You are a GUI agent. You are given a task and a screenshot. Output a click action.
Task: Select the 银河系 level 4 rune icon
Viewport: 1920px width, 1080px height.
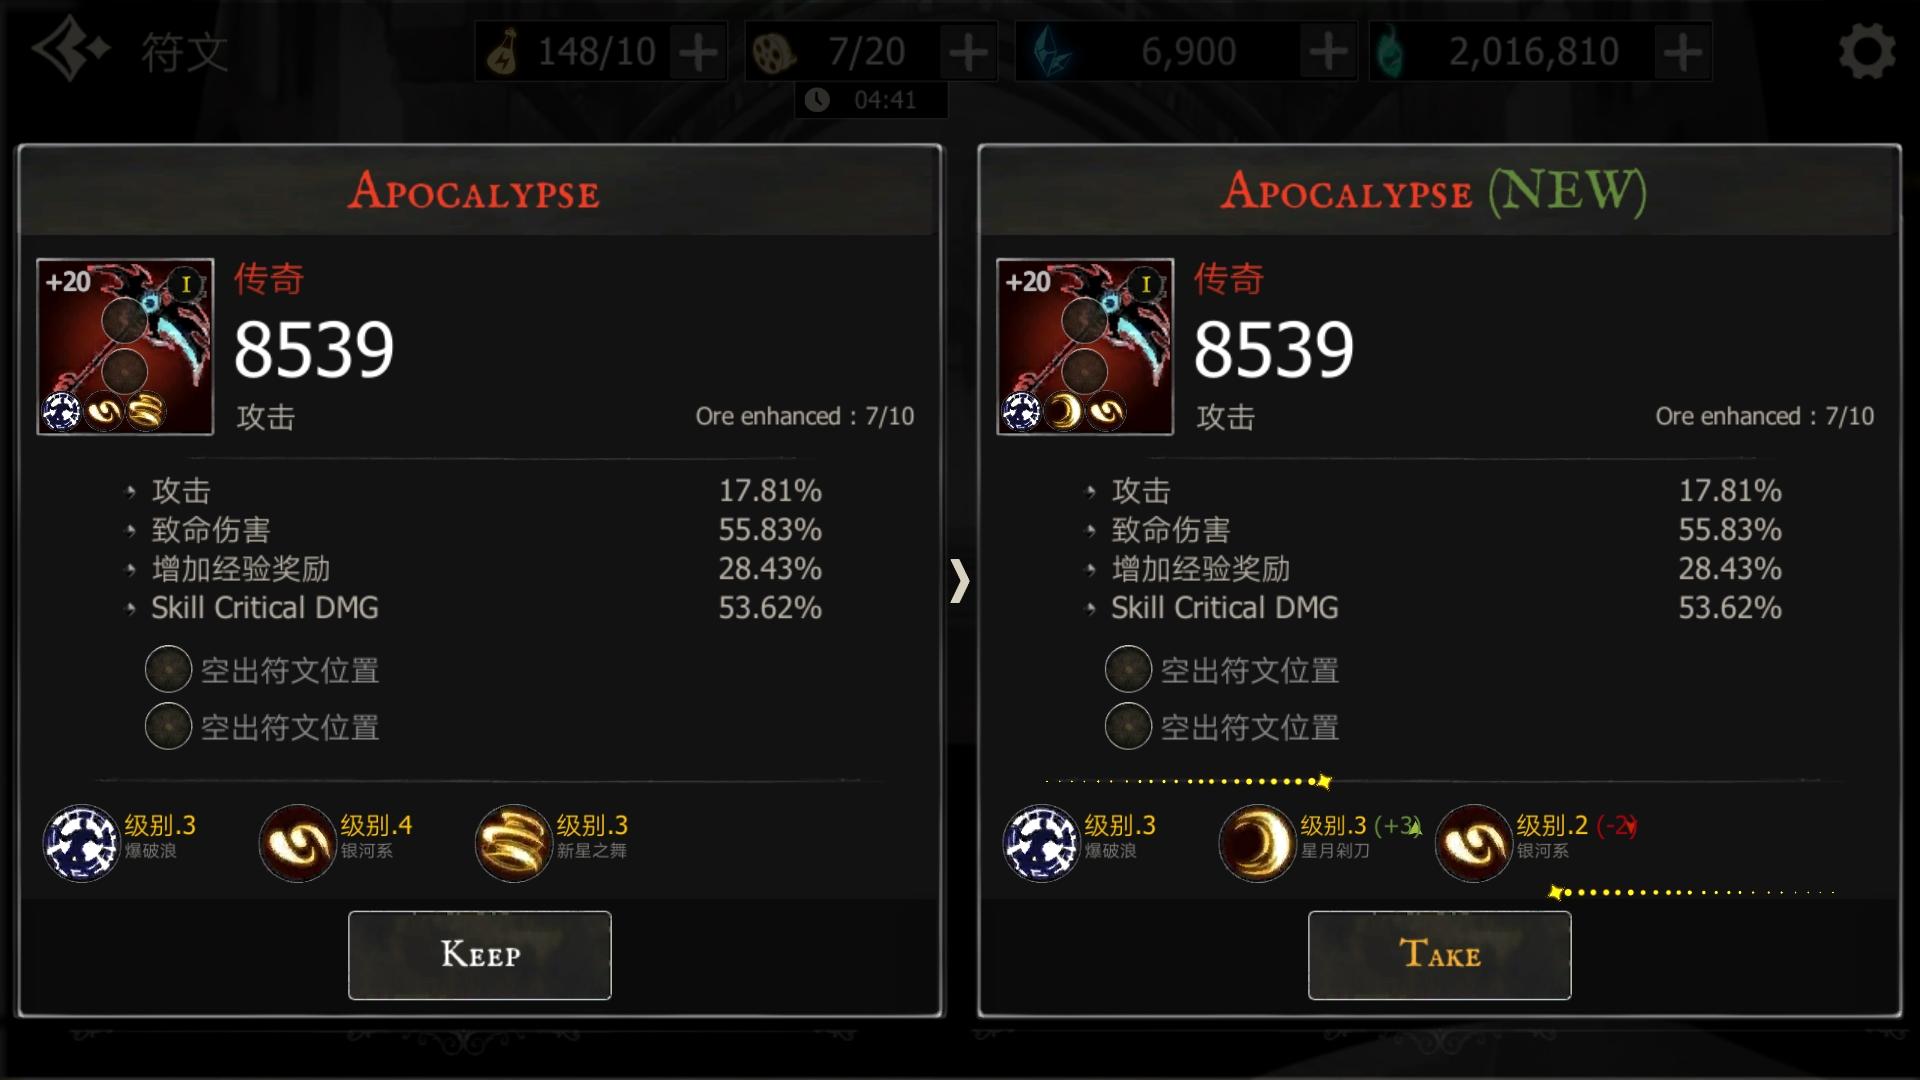click(297, 843)
